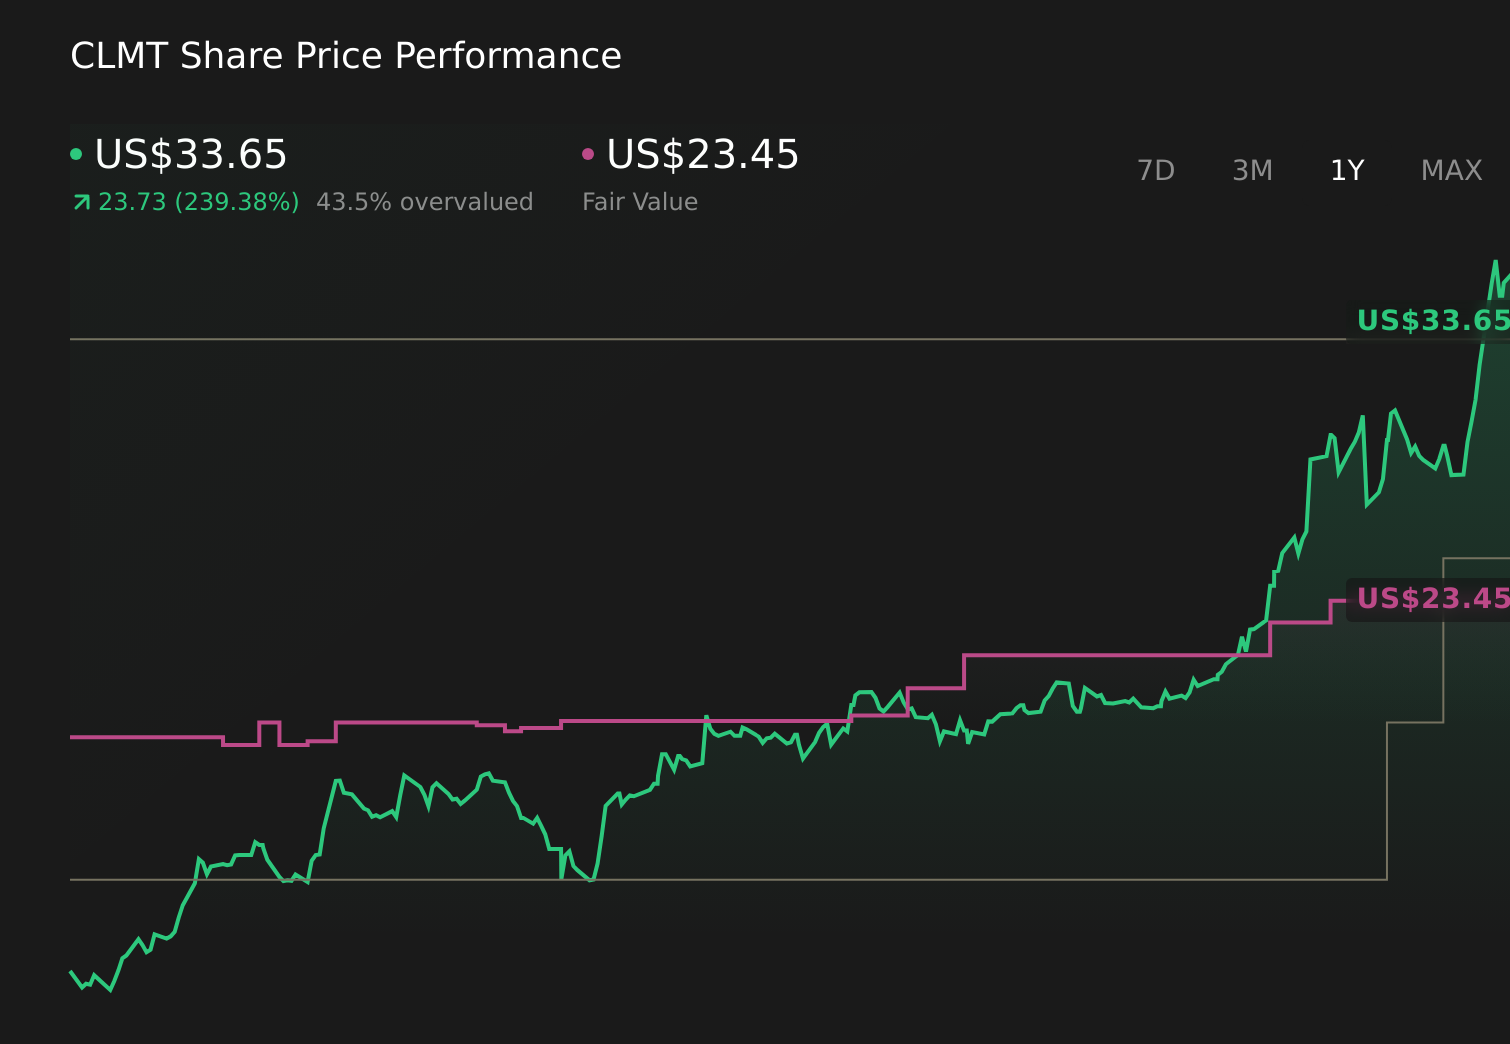Viewport: 1510px width, 1044px height.
Task: Switch to the 7D time range tab
Action: (x=1157, y=170)
